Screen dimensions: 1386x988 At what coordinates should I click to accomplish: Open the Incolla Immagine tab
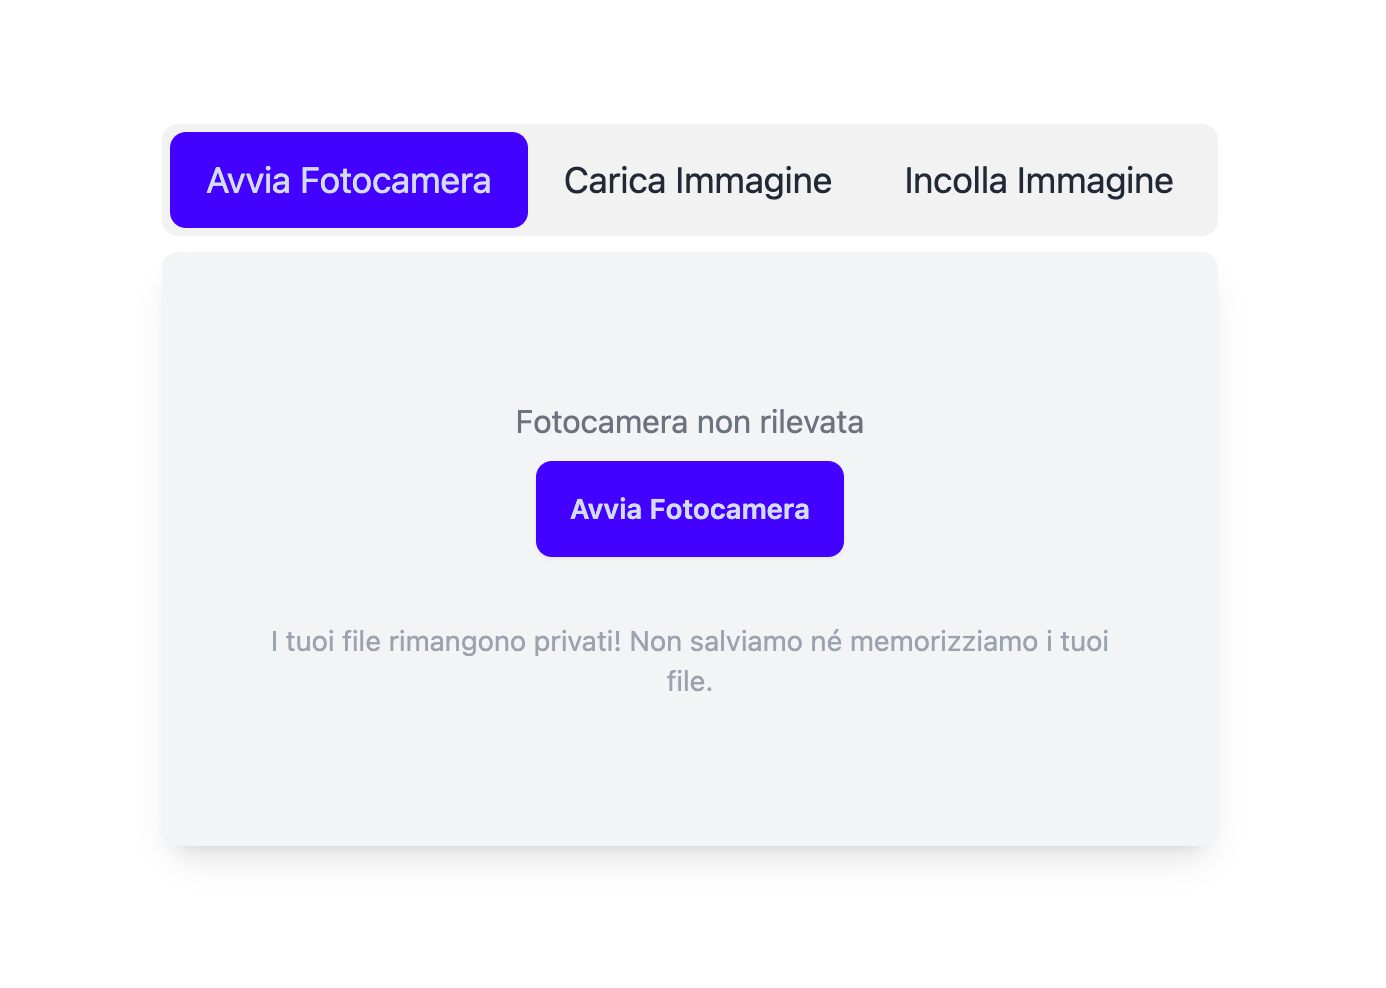[1039, 180]
